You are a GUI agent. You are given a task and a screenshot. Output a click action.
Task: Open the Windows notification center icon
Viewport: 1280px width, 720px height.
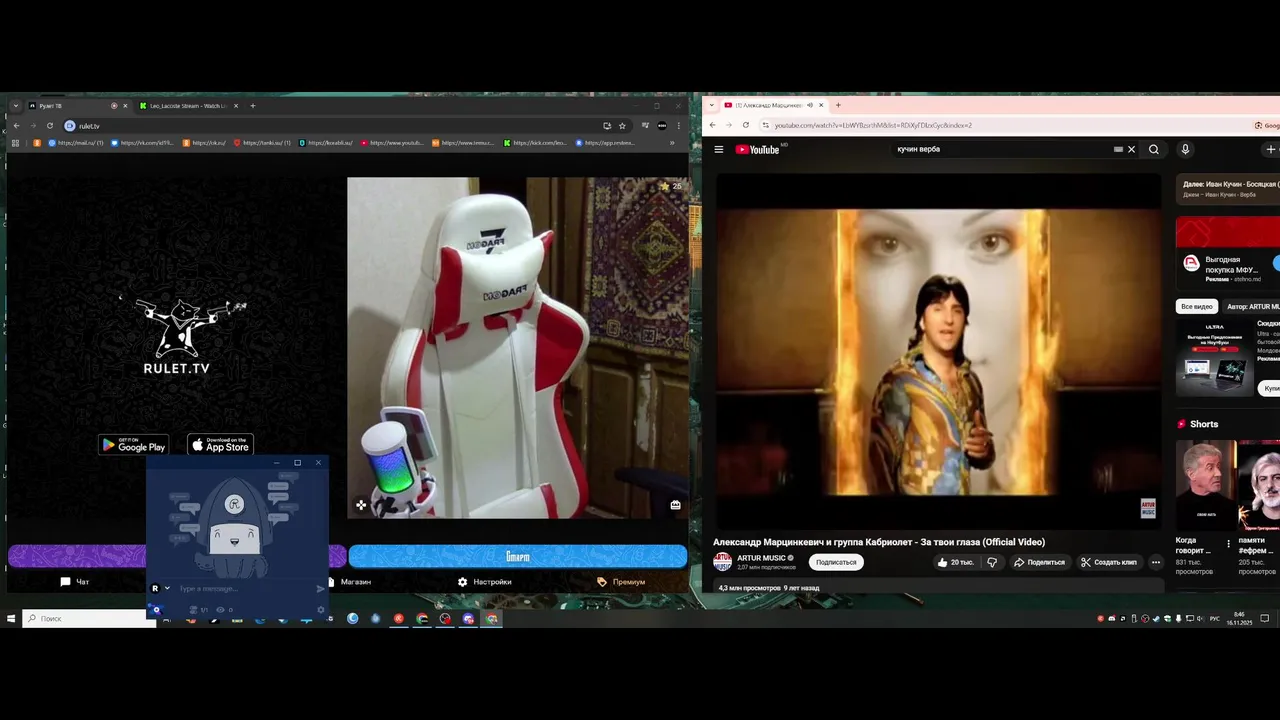[x=1264, y=619]
